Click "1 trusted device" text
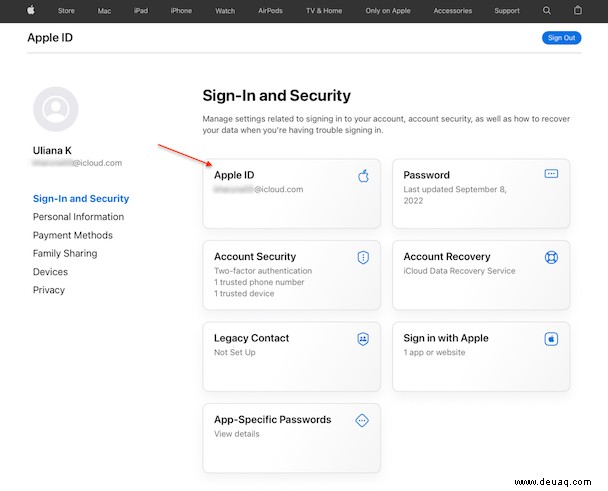This screenshot has height=491, width=608. pos(244,293)
